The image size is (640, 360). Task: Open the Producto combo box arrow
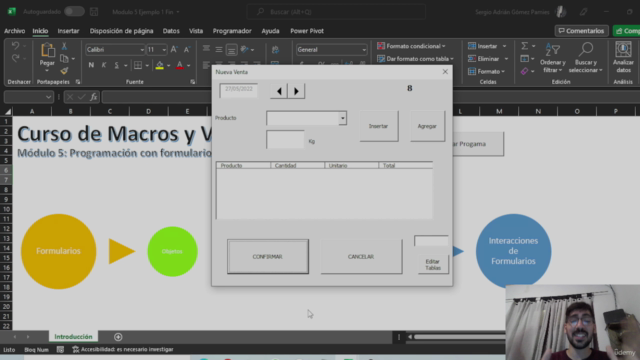click(342, 118)
